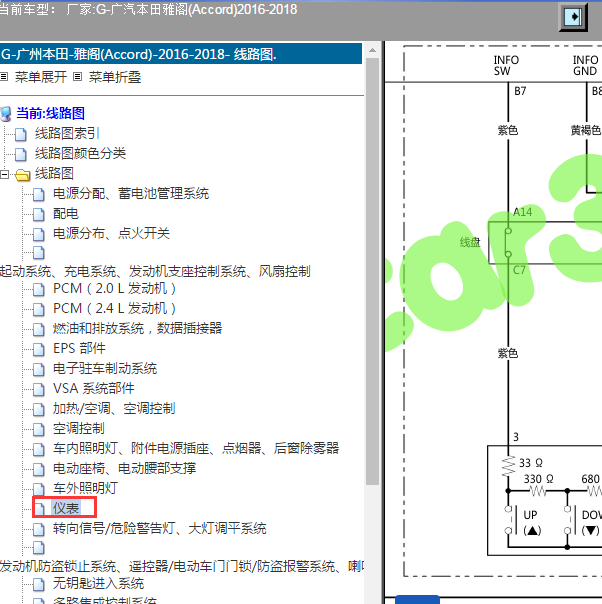602x604 pixels.
Task: Open PCM (2.4 L 发动机) diagram
Action: pos(114,308)
